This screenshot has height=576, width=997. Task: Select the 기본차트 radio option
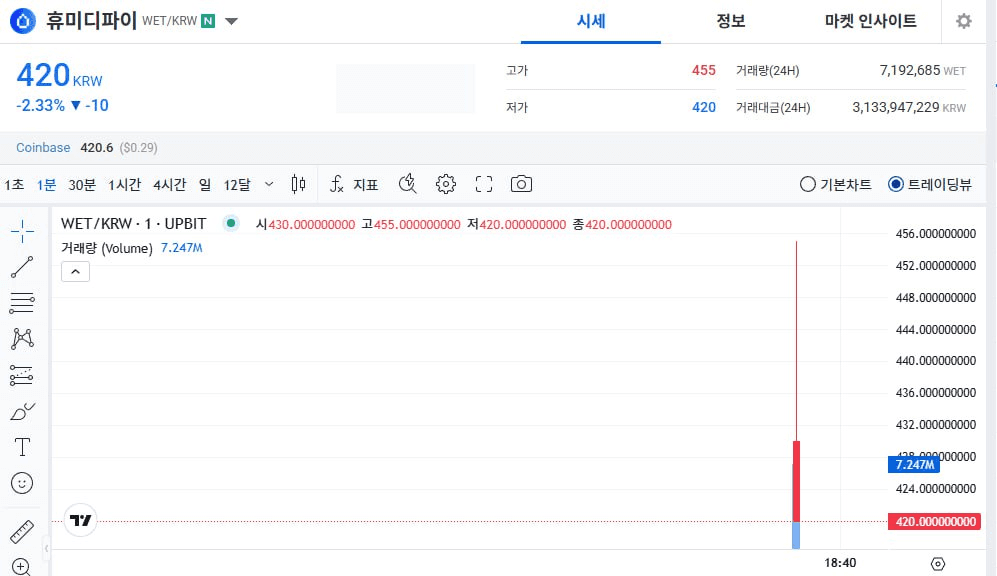tap(808, 184)
